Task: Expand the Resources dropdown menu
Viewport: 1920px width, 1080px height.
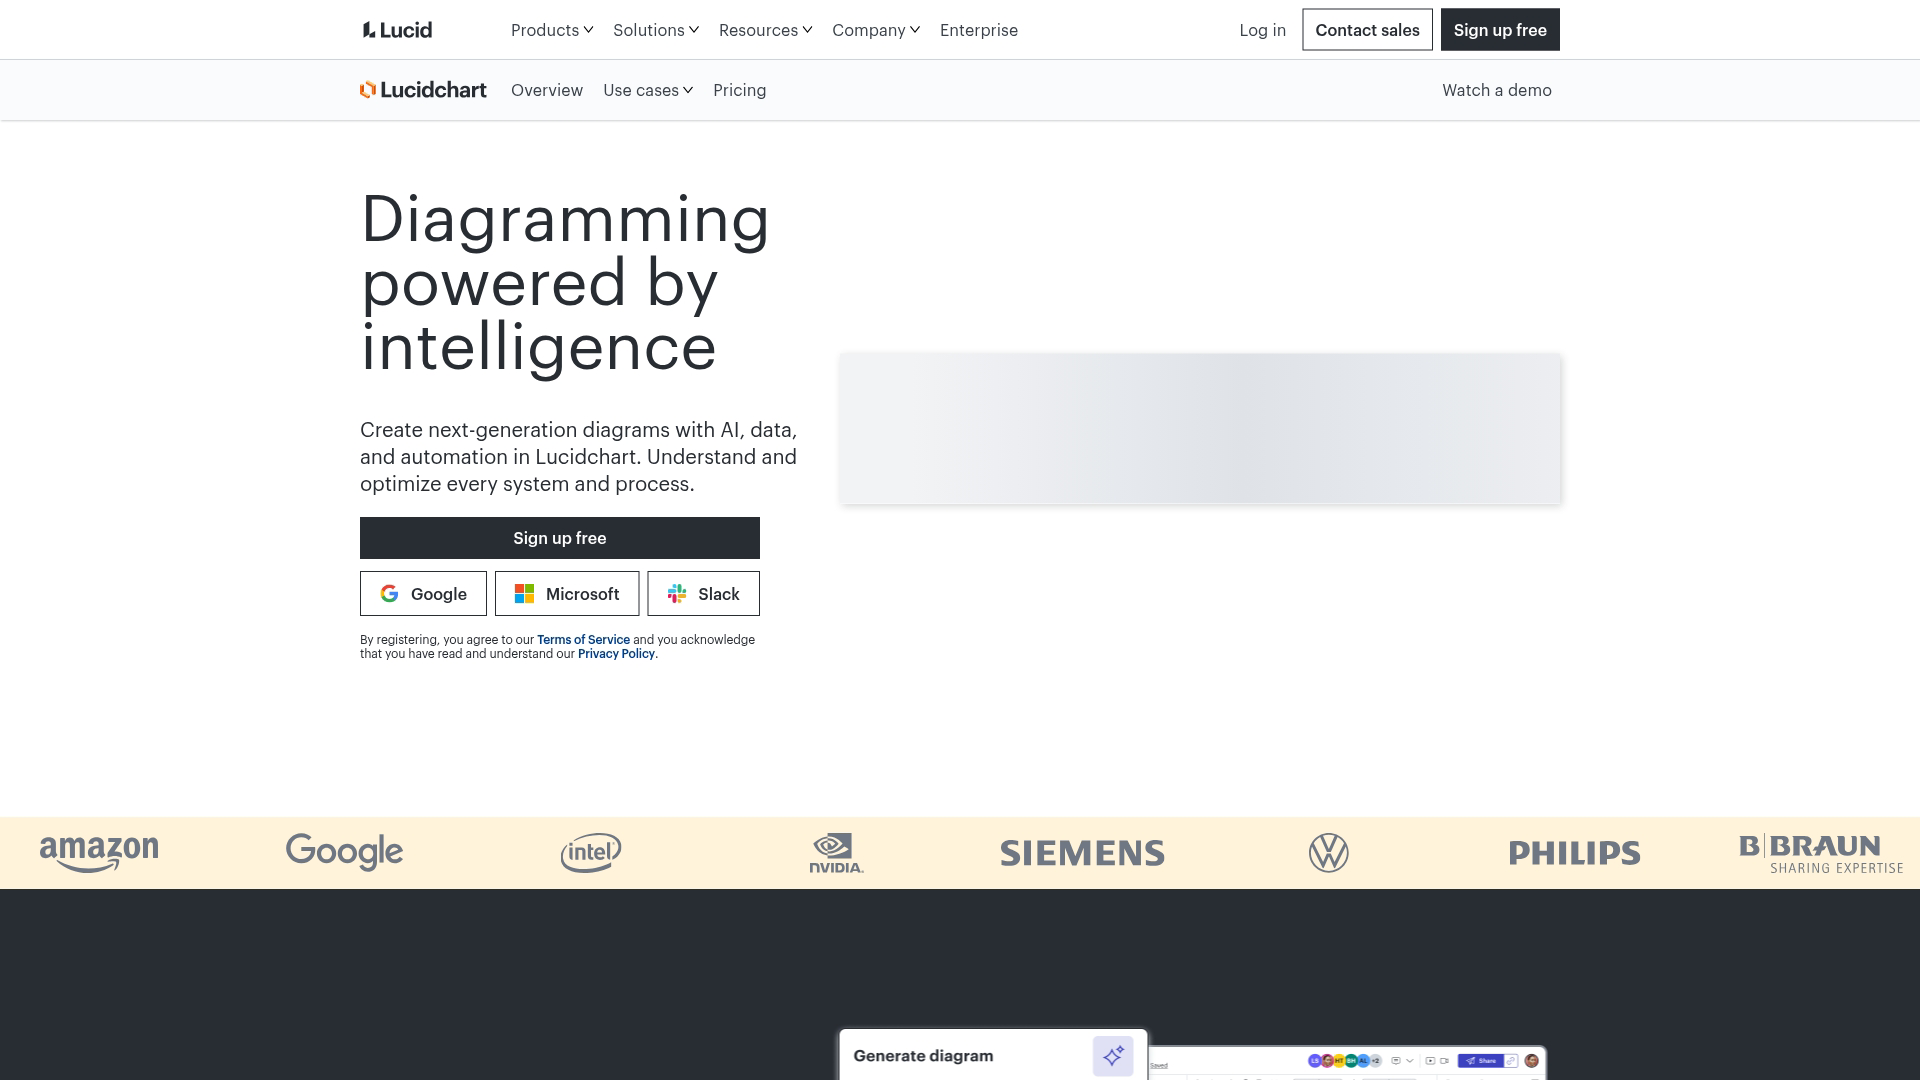Action: coord(766,30)
